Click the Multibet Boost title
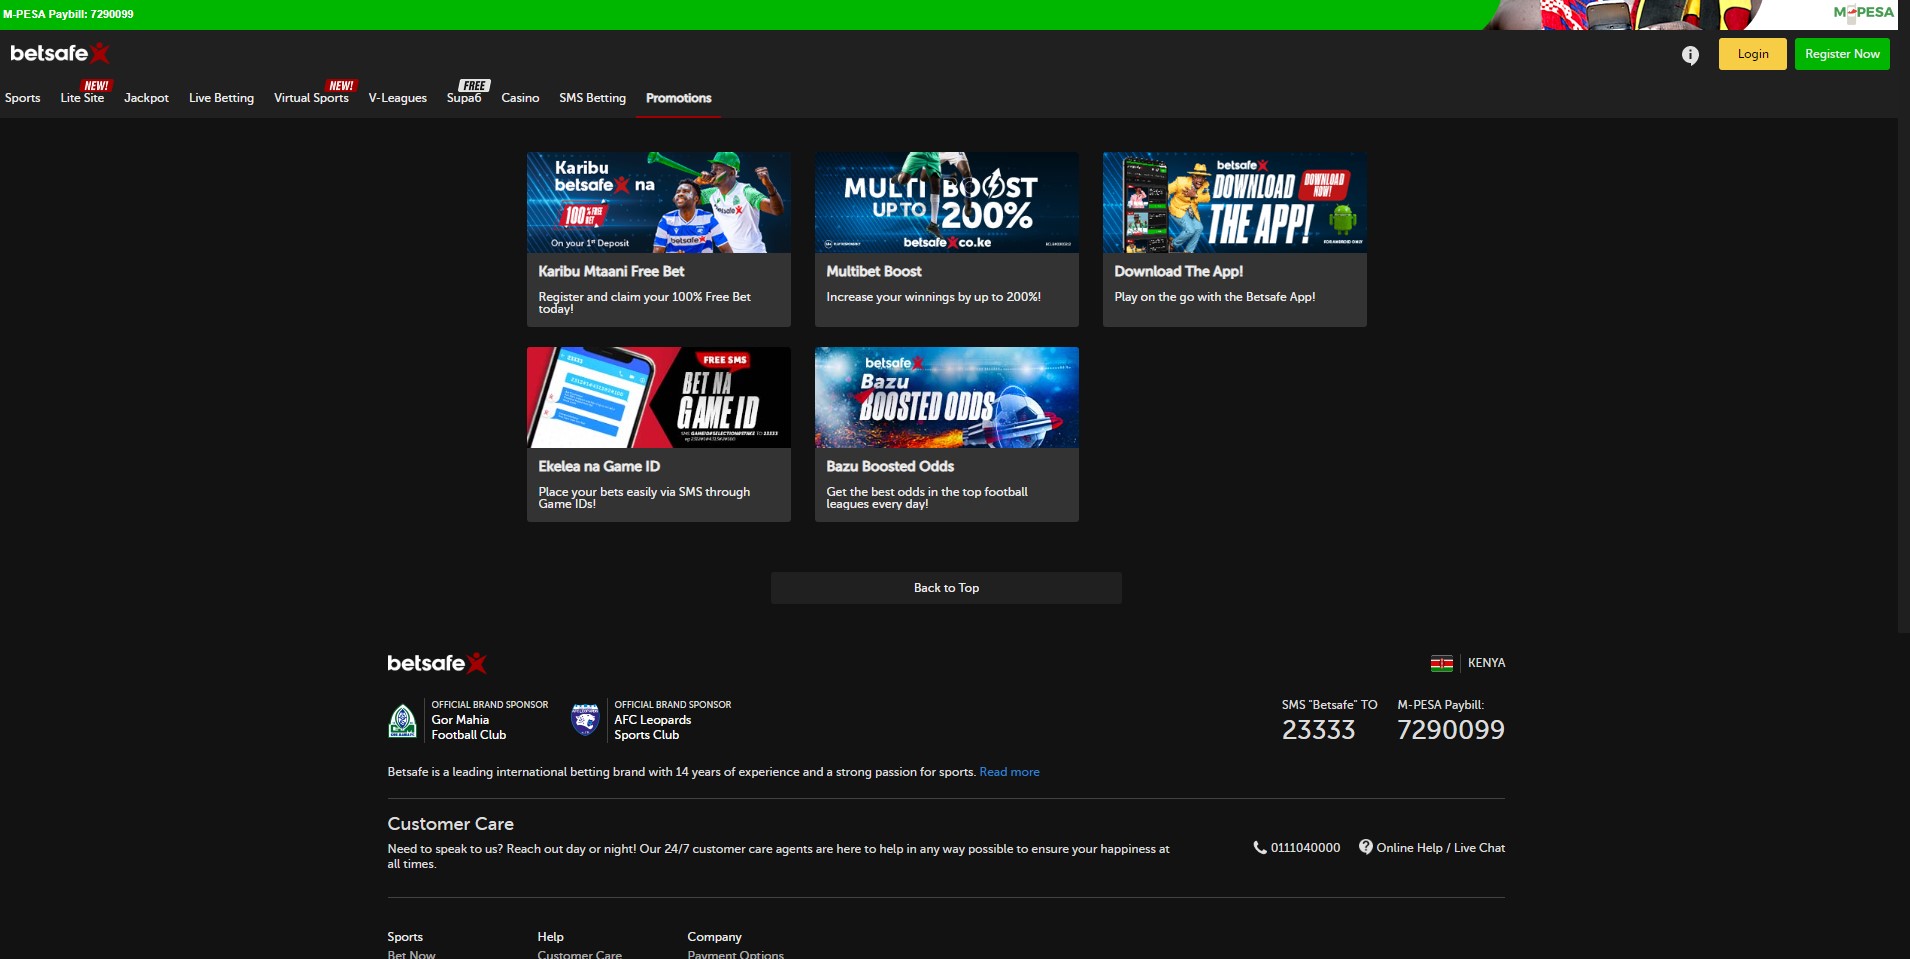This screenshot has height=959, width=1910. (x=874, y=271)
